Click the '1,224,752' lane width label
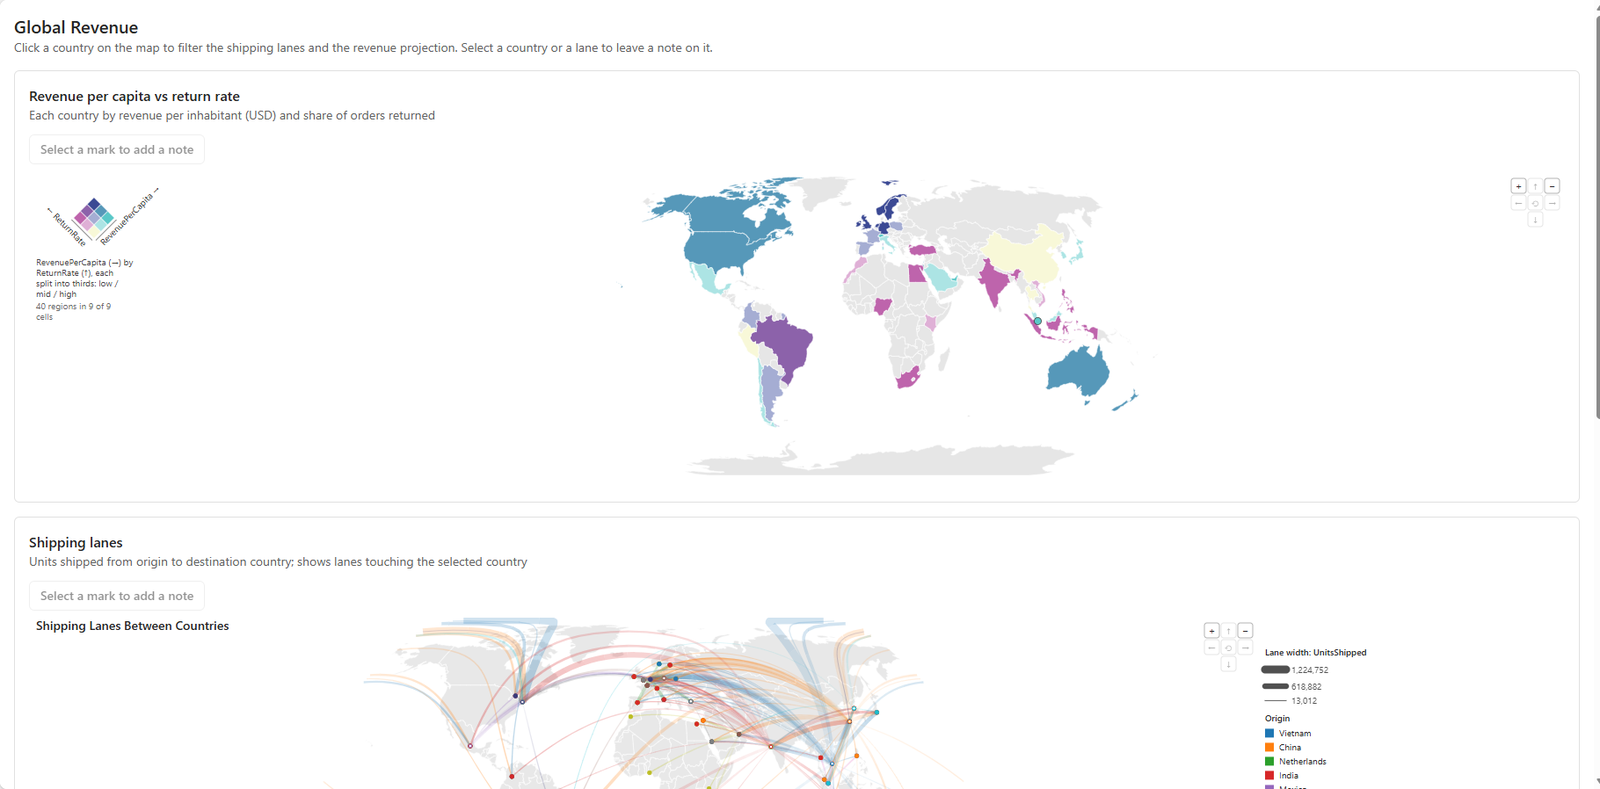Viewport: 1600px width, 789px height. click(x=1310, y=670)
